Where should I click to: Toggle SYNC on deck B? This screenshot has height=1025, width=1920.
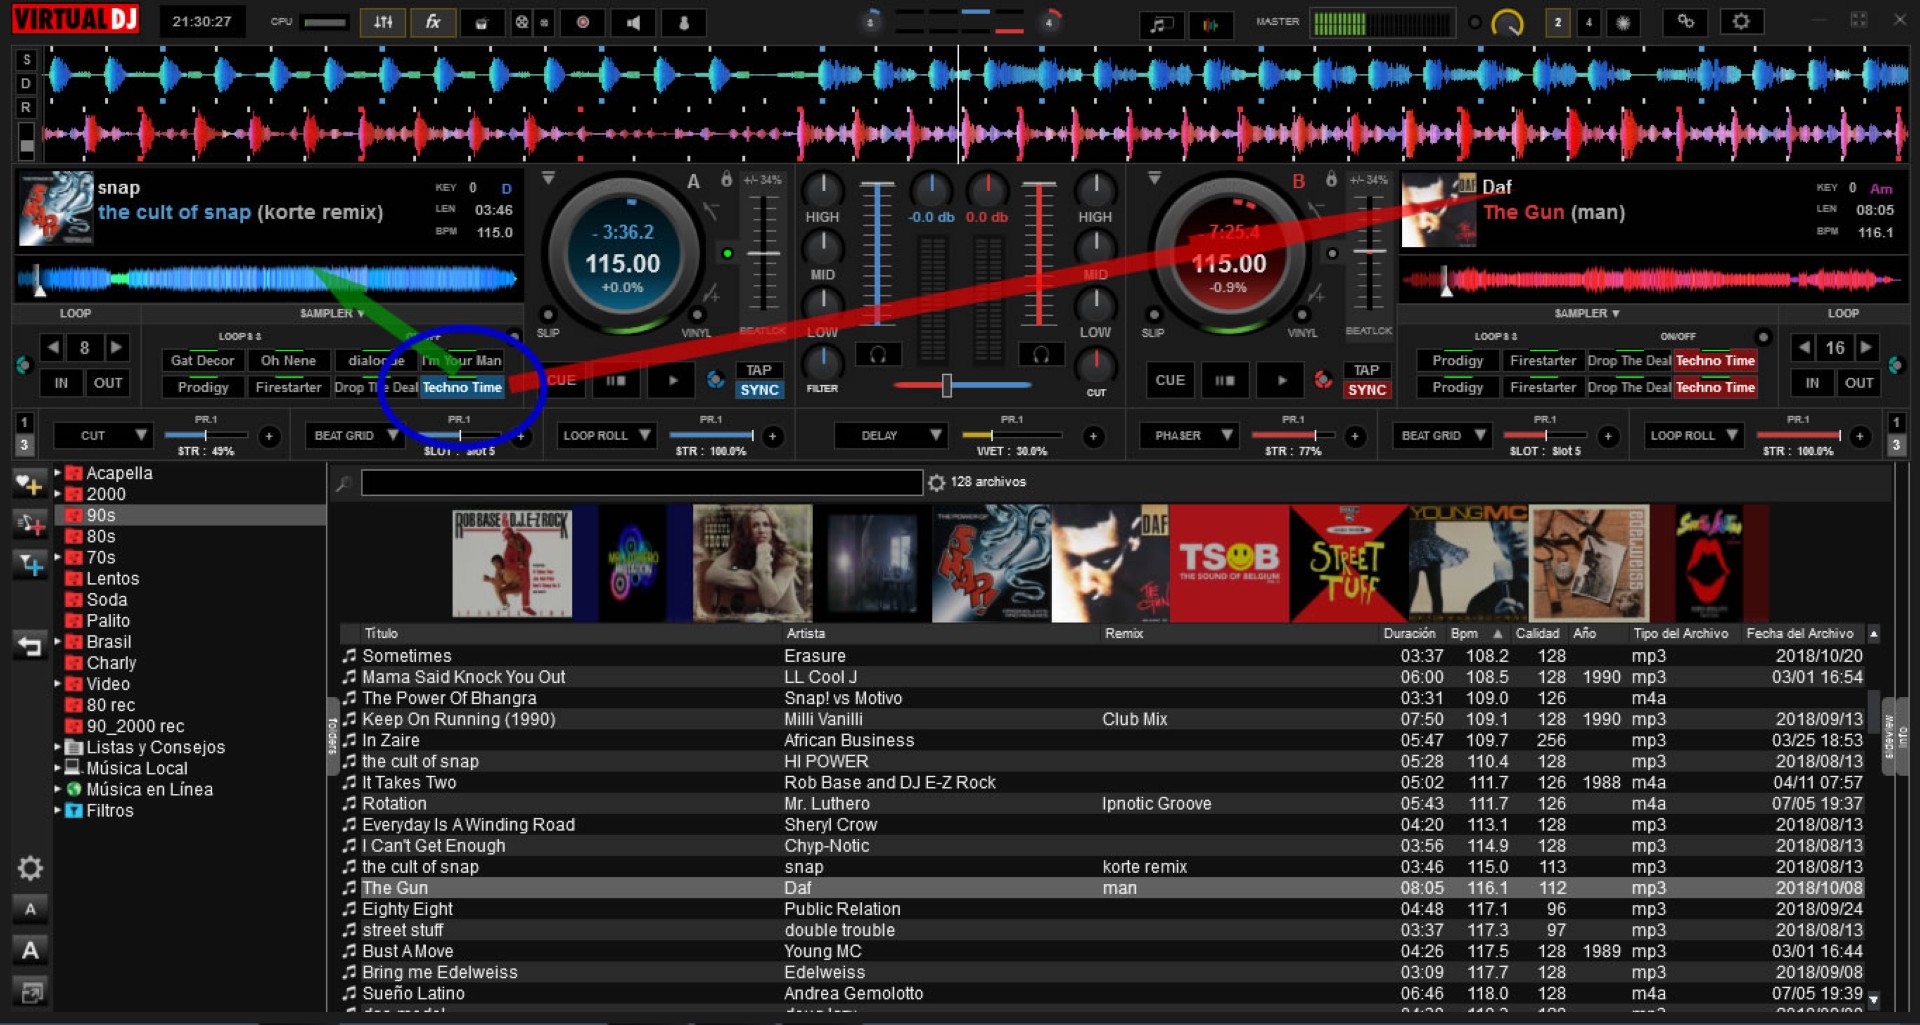tap(1366, 390)
